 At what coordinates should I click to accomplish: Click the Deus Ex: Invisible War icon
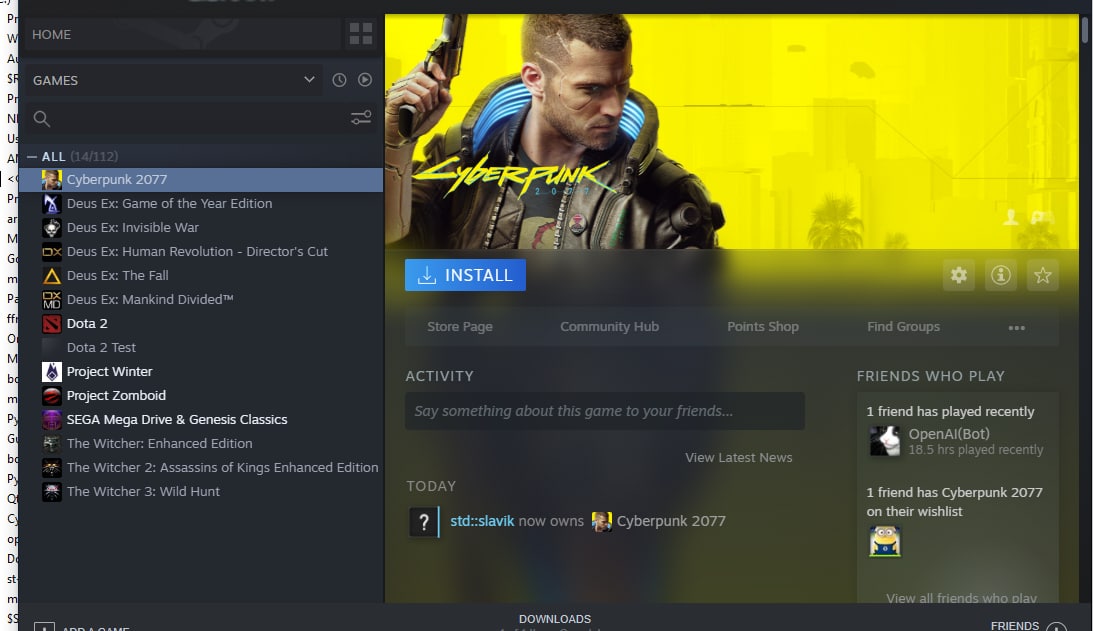(52, 228)
